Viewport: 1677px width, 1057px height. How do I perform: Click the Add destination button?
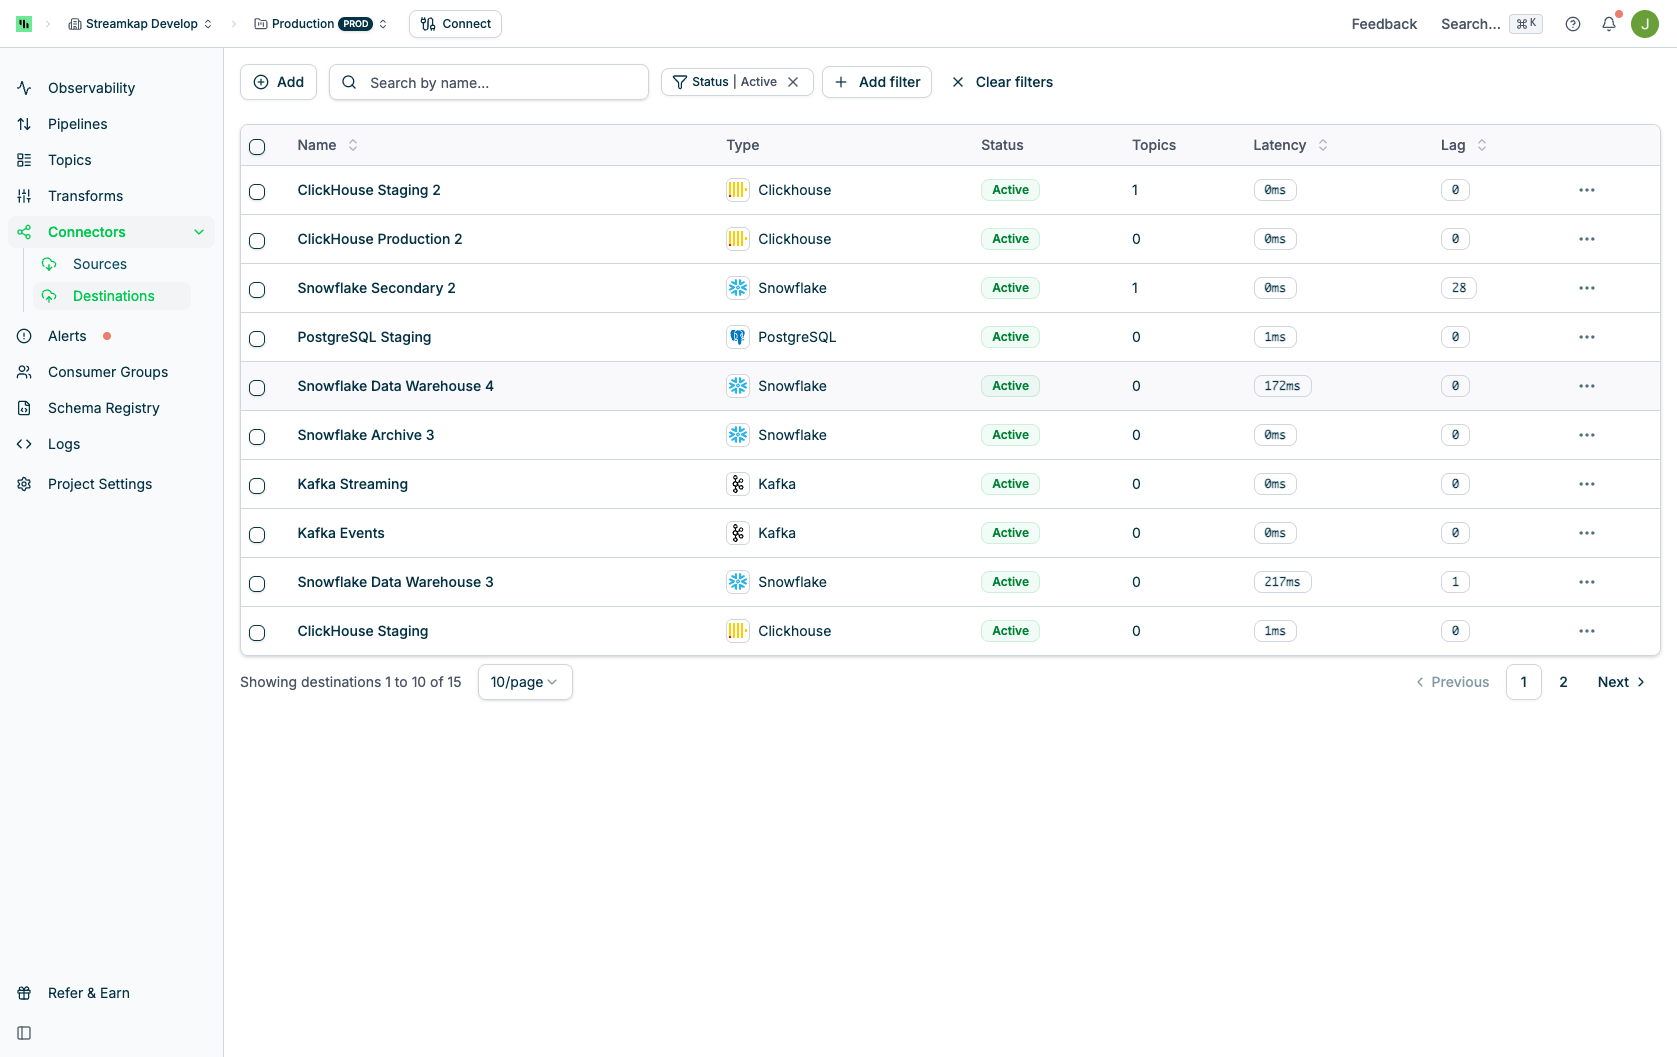pyautogui.click(x=279, y=82)
